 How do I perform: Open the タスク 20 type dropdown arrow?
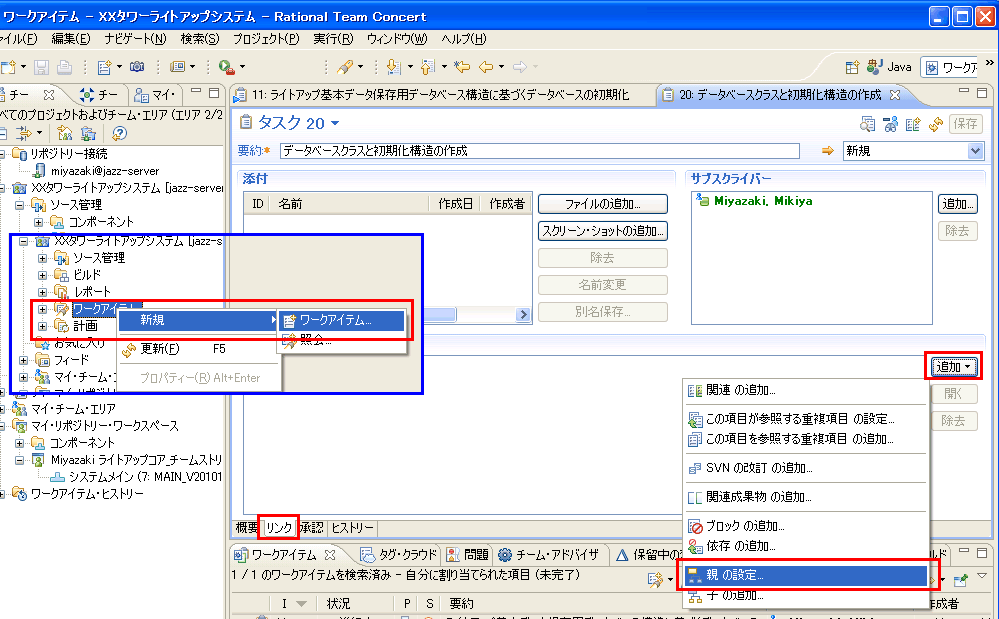coord(335,123)
